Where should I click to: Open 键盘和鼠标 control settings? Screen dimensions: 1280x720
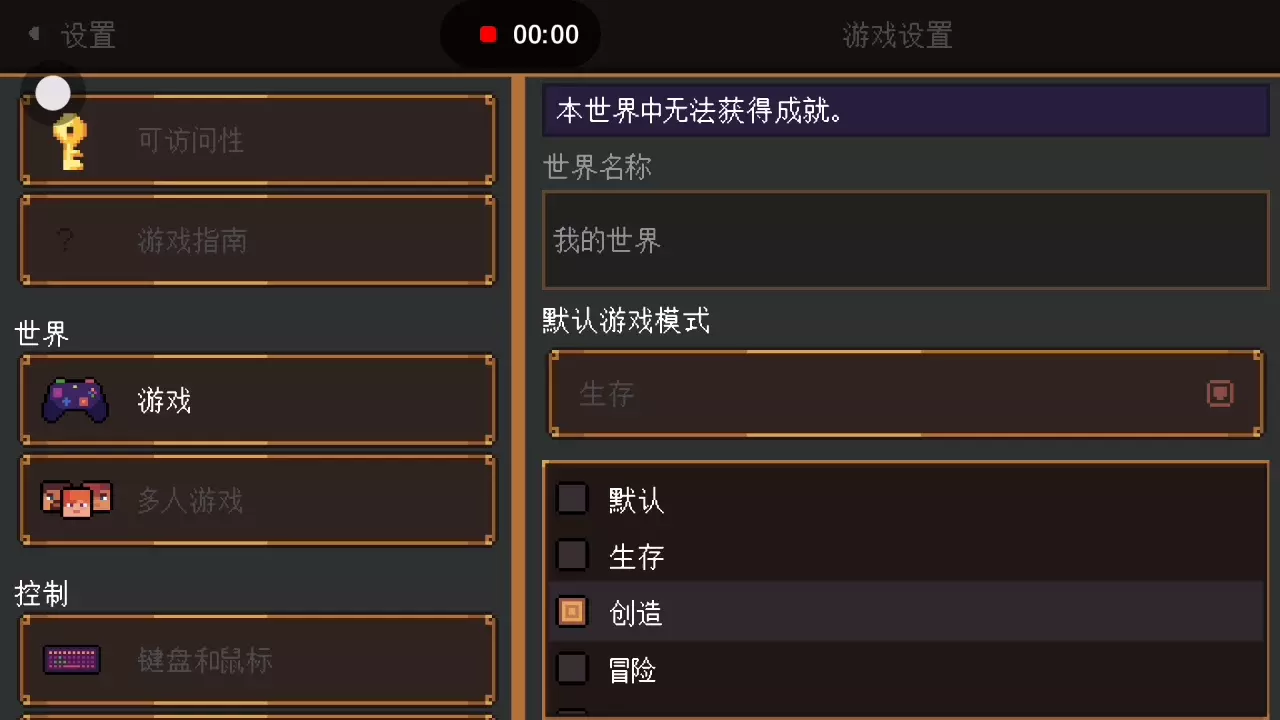click(x=258, y=660)
